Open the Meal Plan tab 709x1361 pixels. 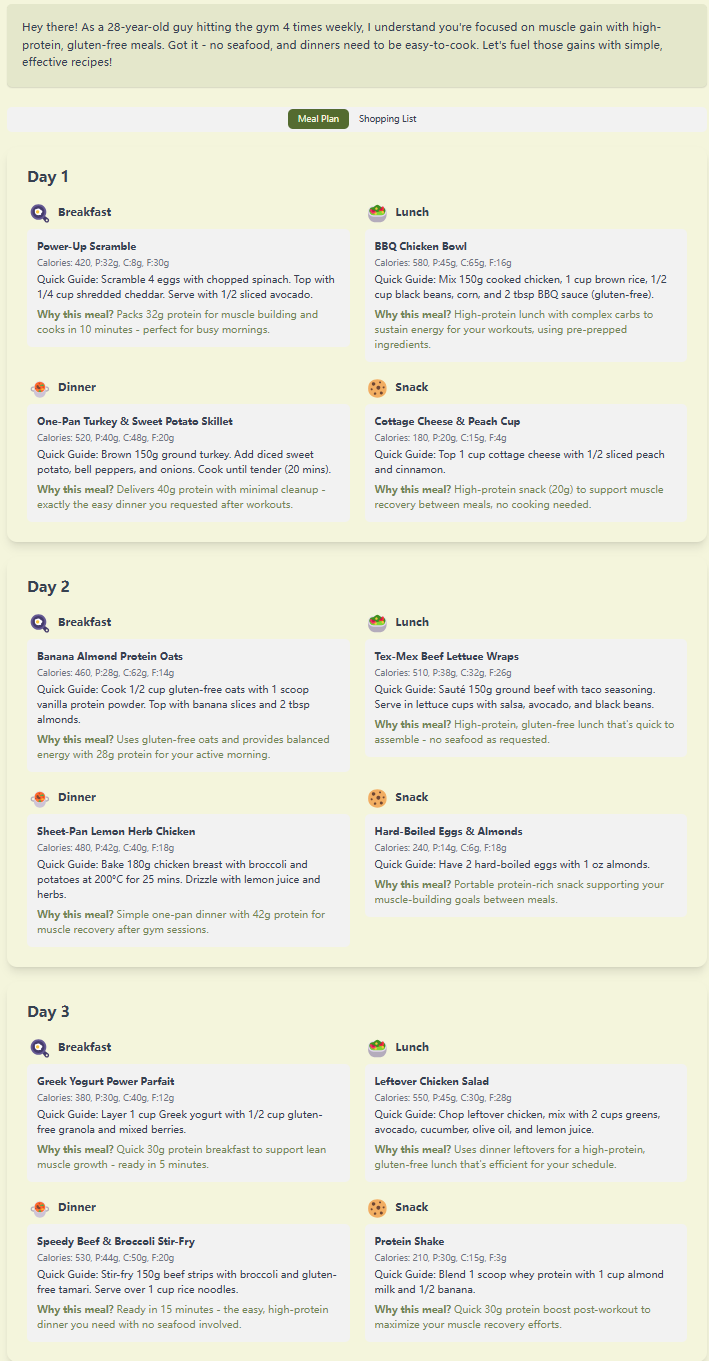point(318,118)
